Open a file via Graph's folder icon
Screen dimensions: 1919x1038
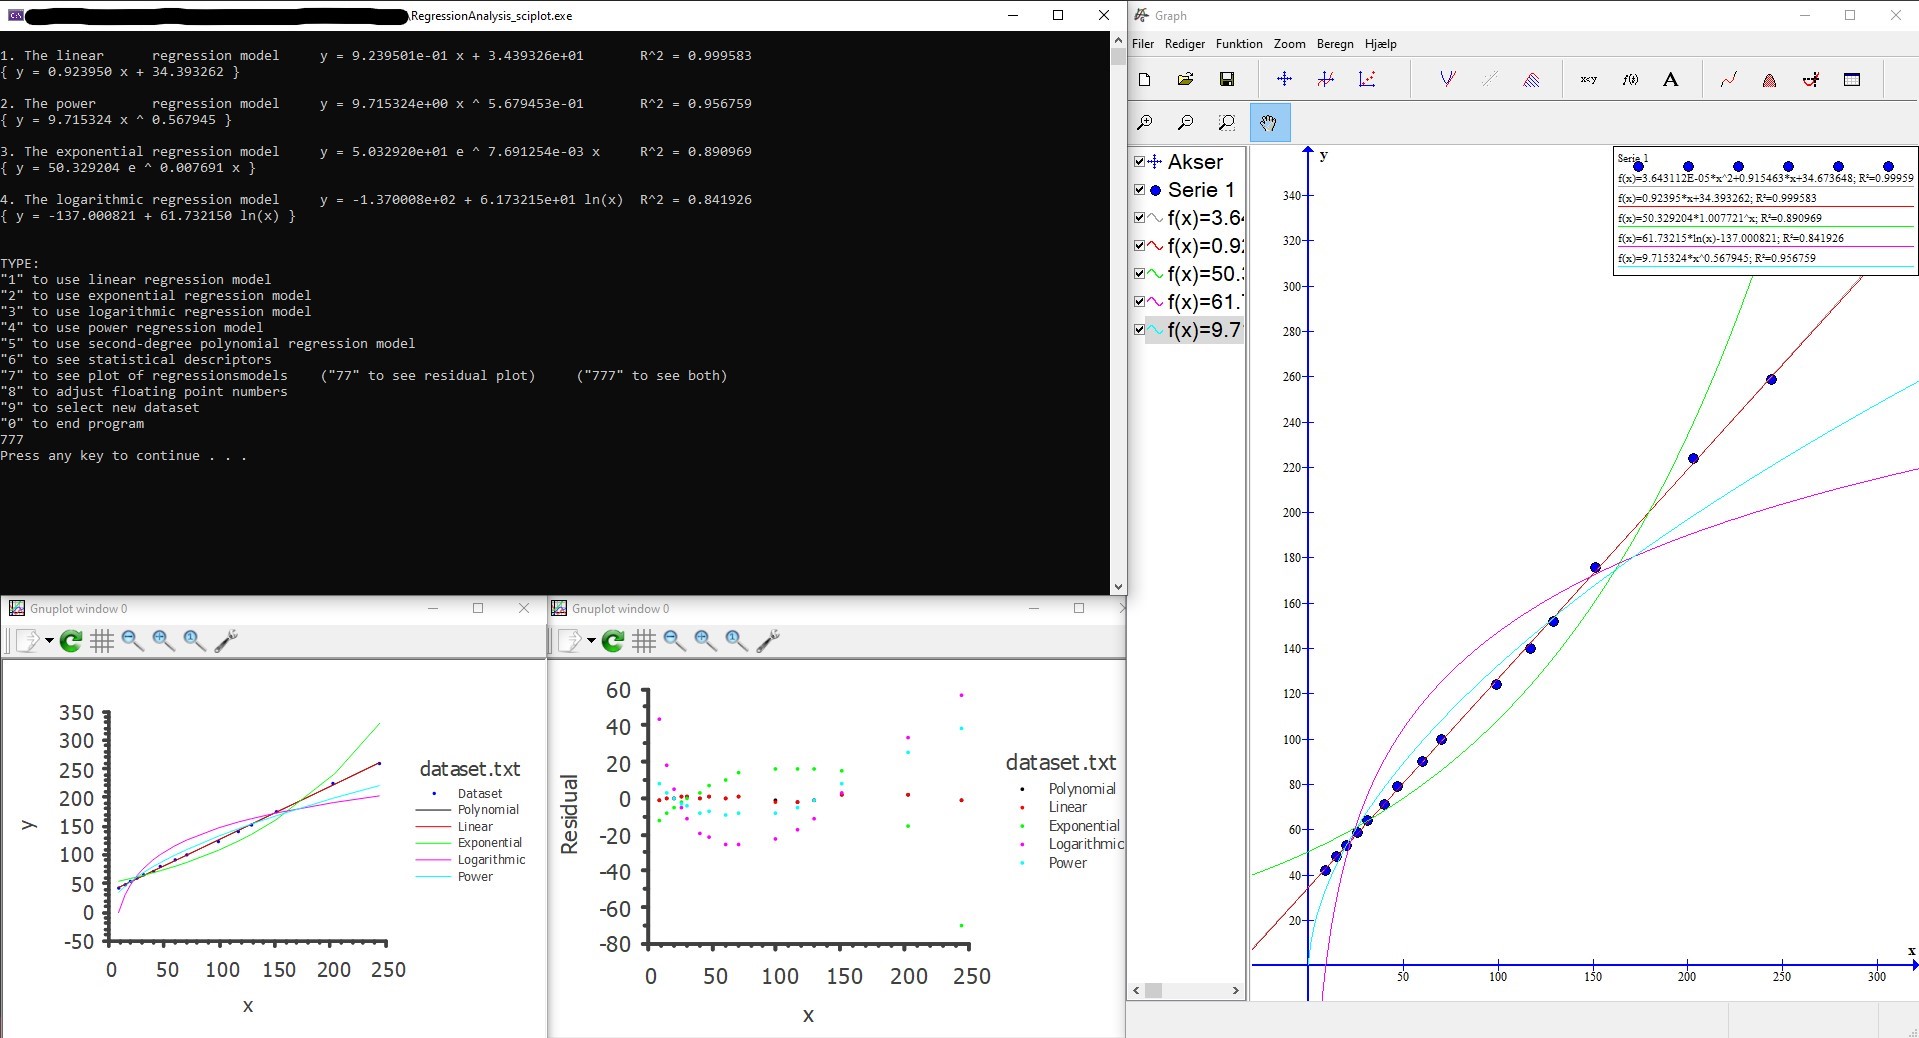pyautogui.click(x=1186, y=80)
